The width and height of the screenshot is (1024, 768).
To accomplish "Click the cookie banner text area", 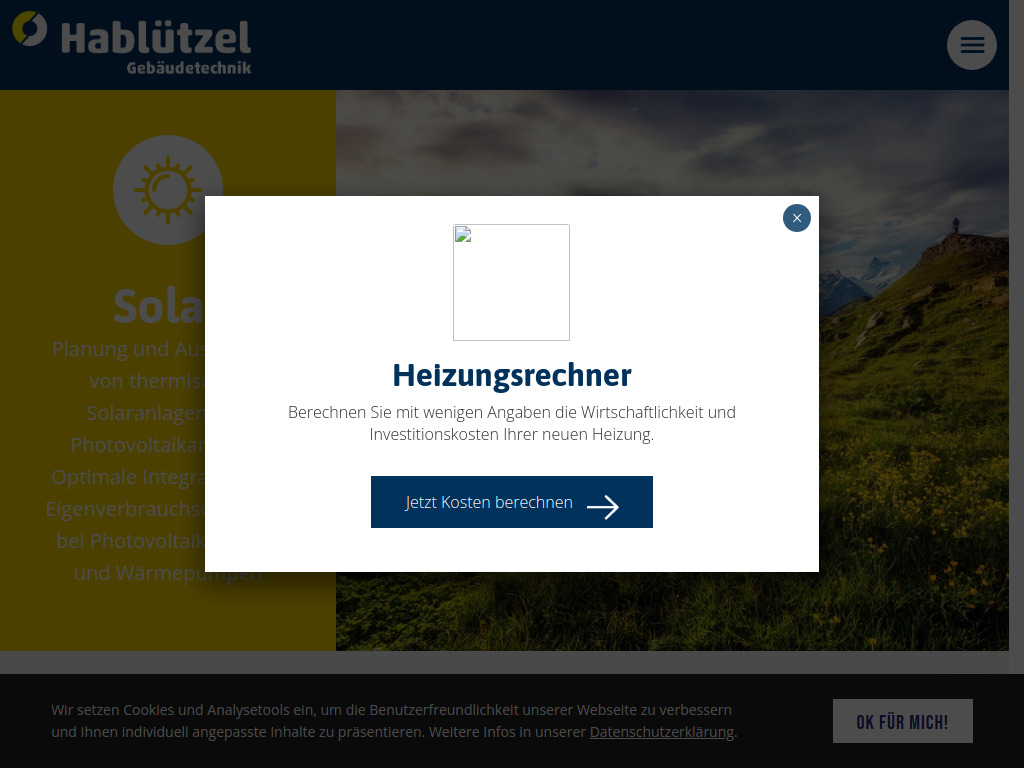I will (391, 720).
